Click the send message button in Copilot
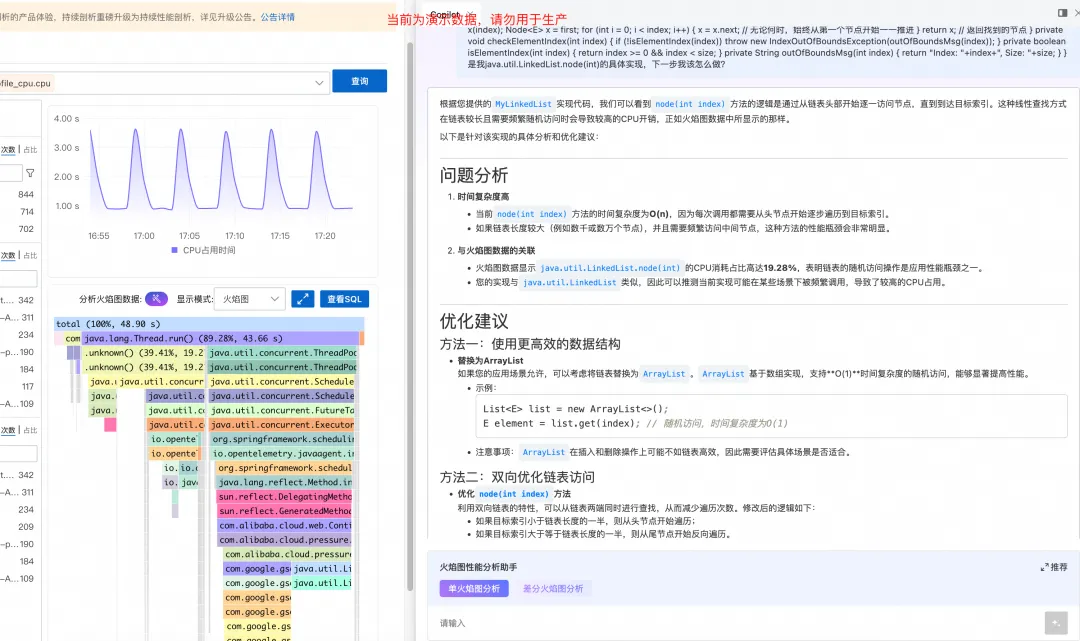 click(1055, 622)
